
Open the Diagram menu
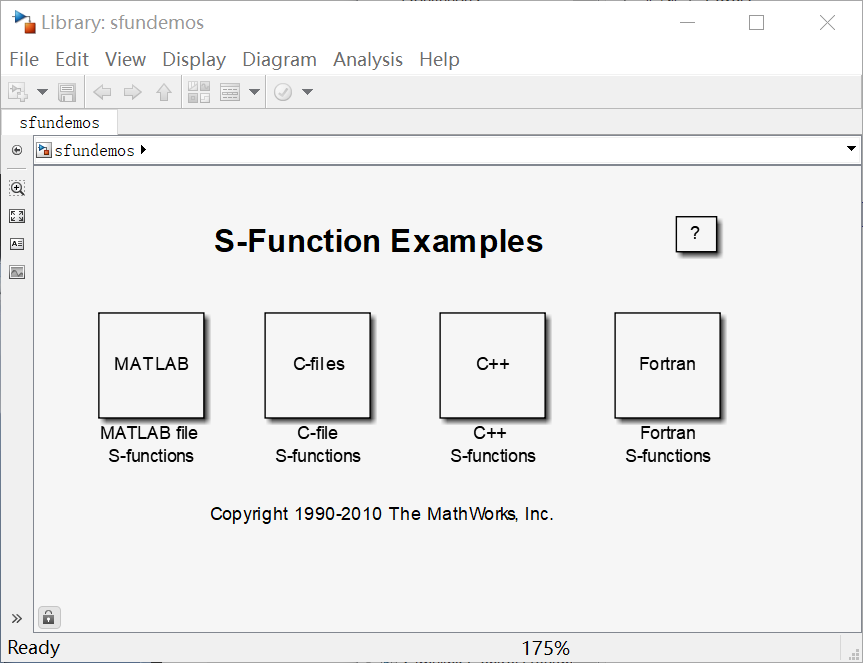click(279, 60)
